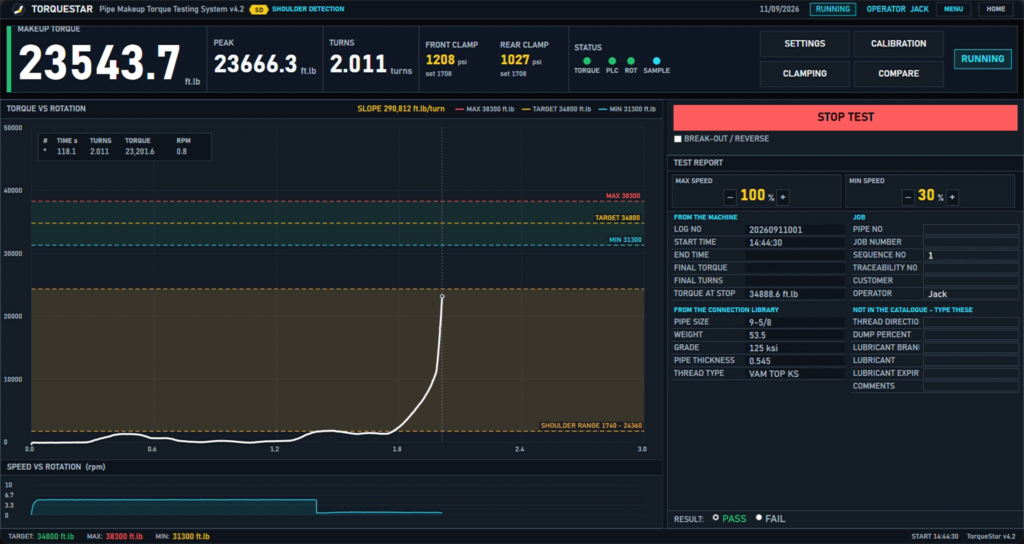Screen dimensions: 1024x544
Task: Click the makeup torque reading 23543.7
Action: [x=99, y=63]
